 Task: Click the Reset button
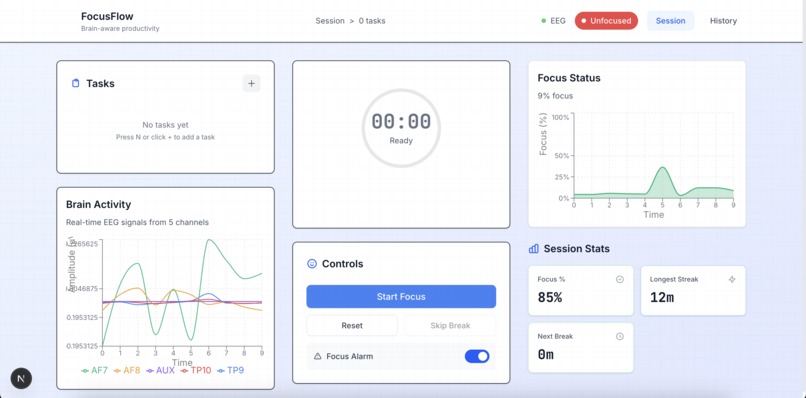tap(352, 325)
